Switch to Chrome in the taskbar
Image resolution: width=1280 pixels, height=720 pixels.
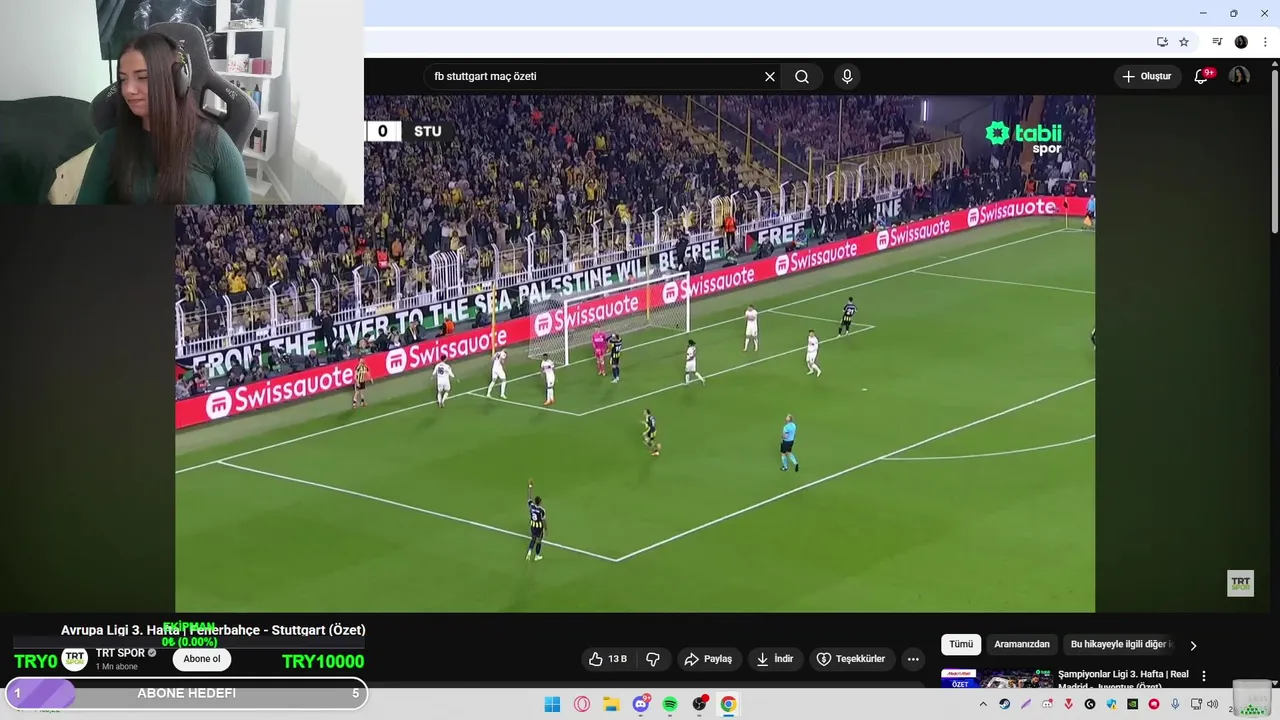729,704
